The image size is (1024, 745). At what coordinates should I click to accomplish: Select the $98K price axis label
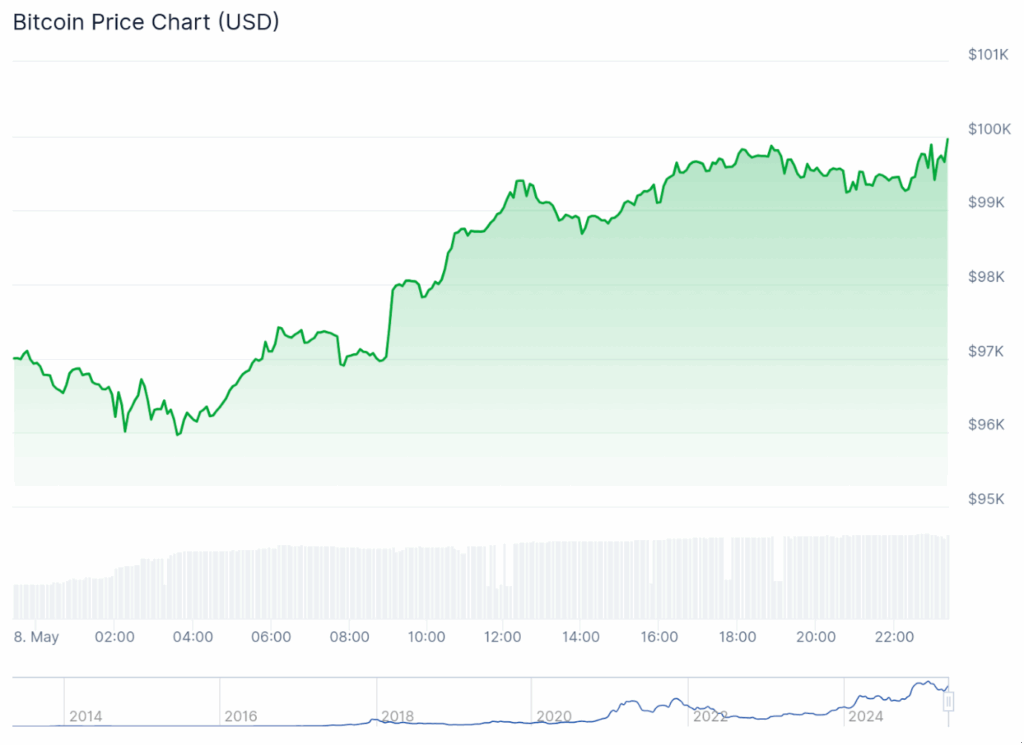click(x=988, y=276)
